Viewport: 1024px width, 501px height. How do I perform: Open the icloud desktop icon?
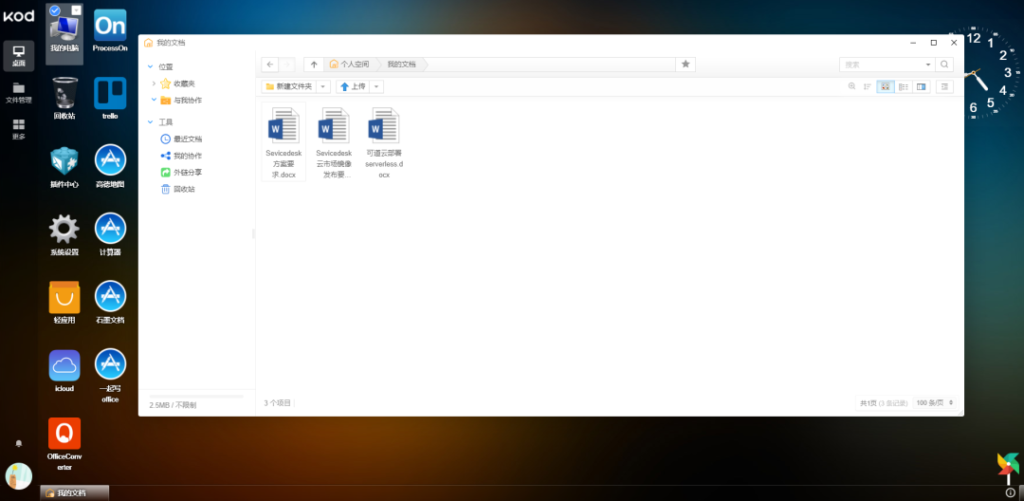(x=64, y=371)
